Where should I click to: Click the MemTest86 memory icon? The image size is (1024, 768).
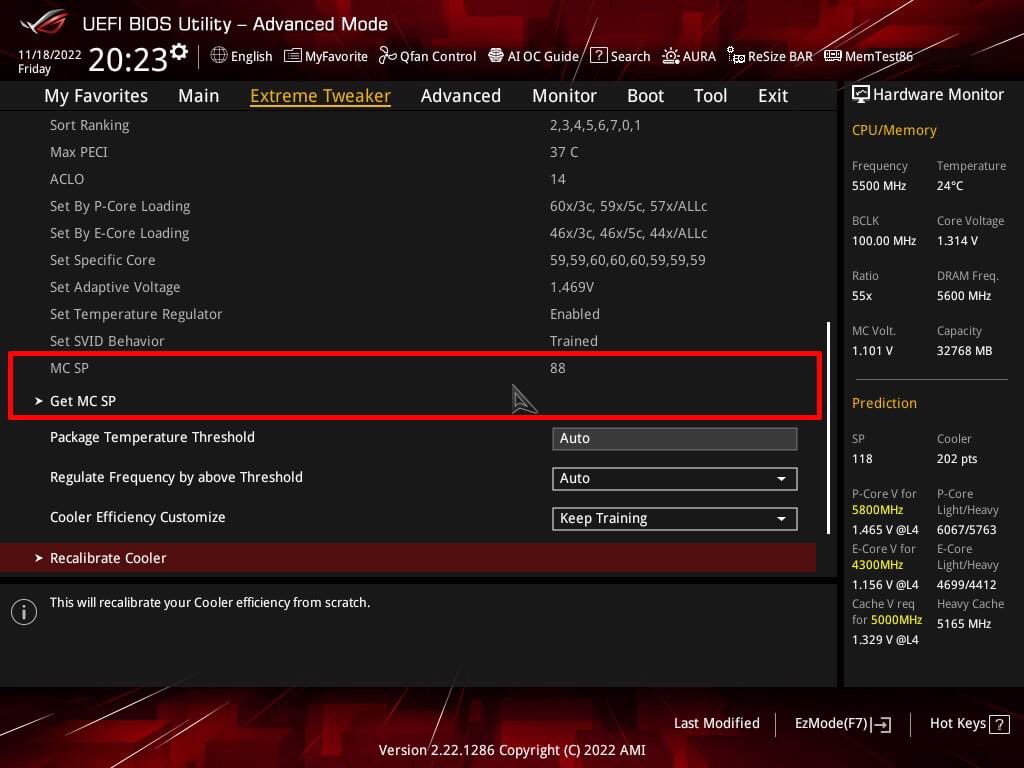[833, 56]
